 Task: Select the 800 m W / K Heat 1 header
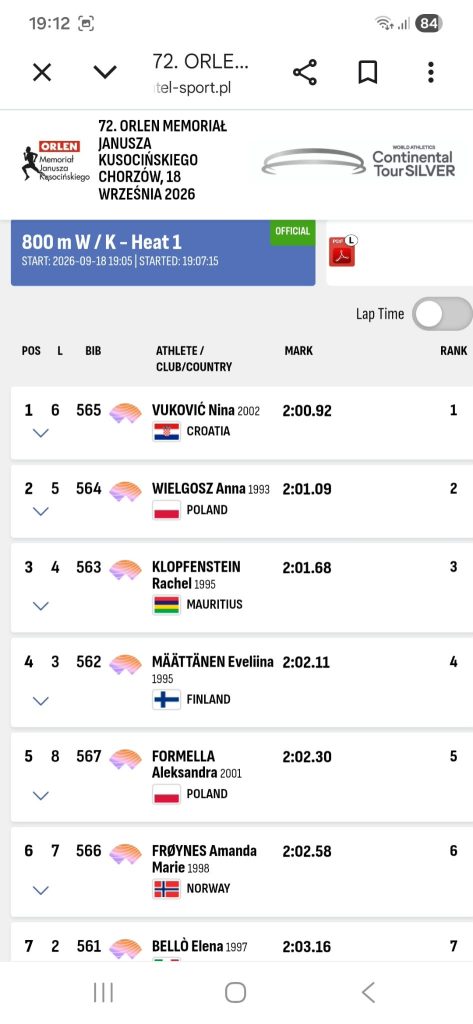163,253
